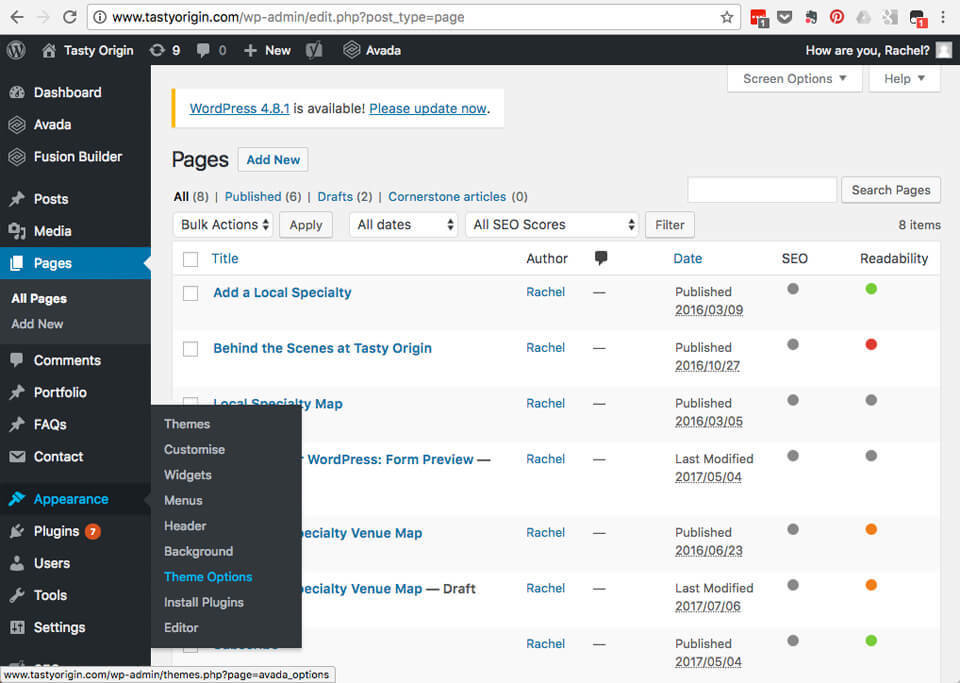The width and height of the screenshot is (960, 683).
Task: Click the Add New button beside Pages
Action: click(x=273, y=160)
